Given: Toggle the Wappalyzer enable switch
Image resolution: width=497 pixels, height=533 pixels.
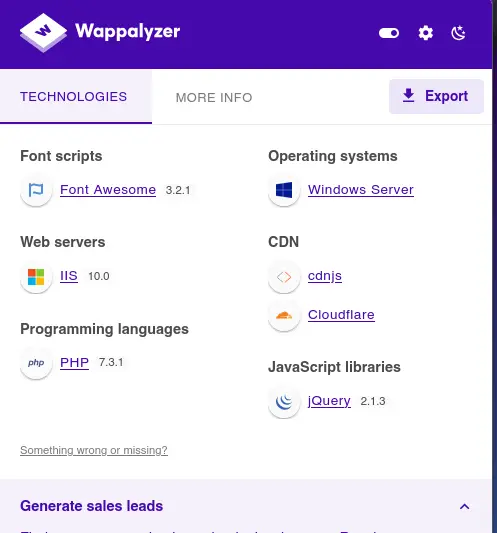Looking at the screenshot, I should (389, 33).
